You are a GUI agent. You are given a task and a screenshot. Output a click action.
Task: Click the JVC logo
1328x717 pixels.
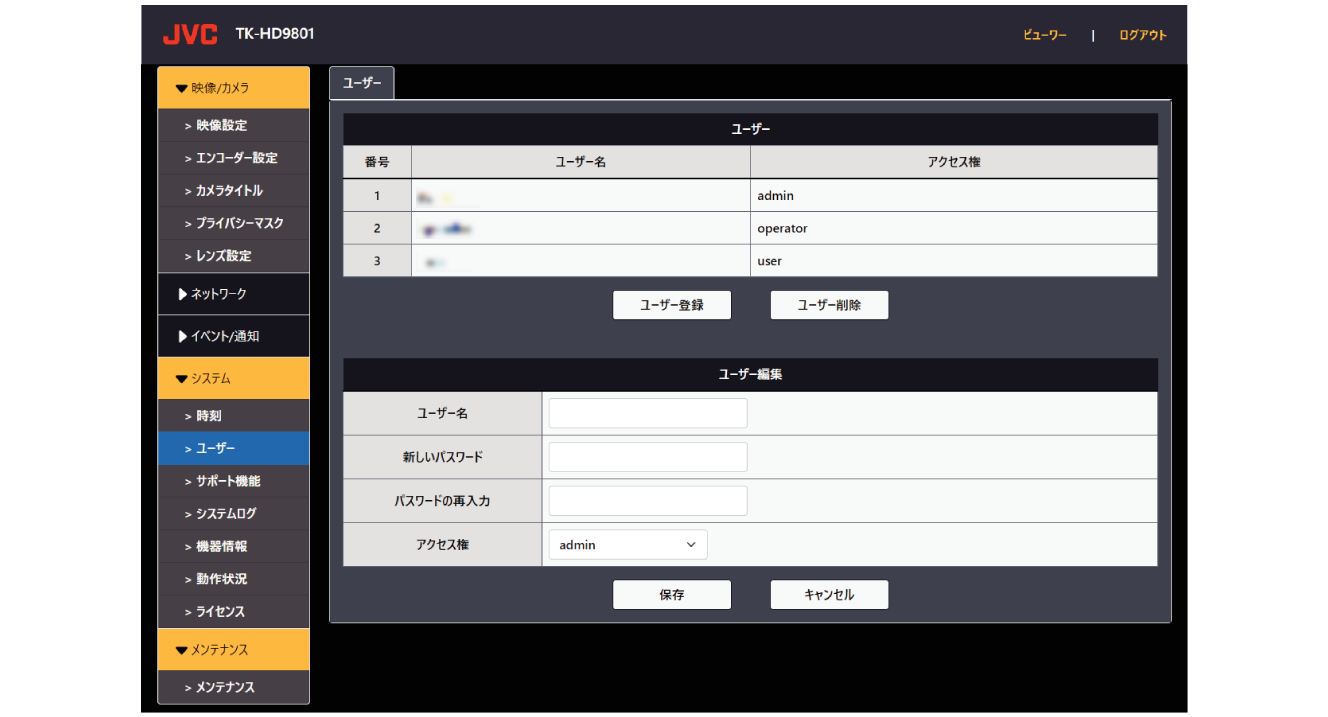[x=190, y=34]
